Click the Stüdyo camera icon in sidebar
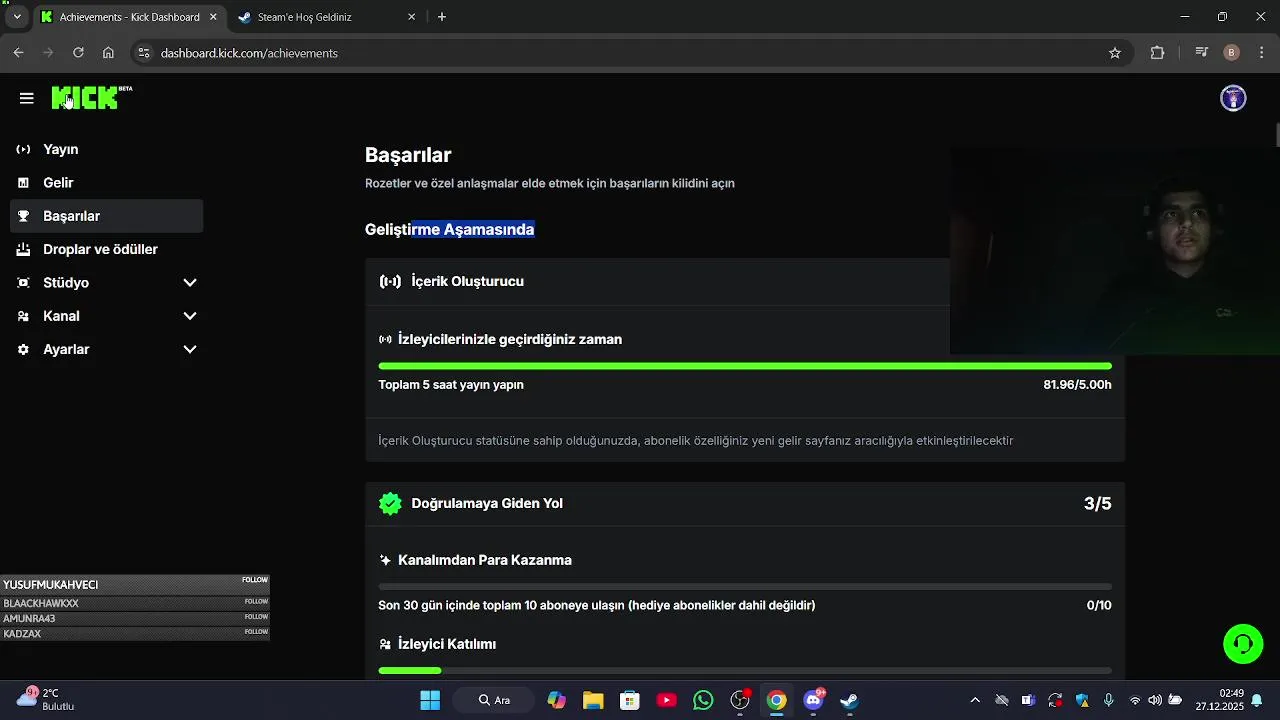1280x720 pixels. (x=23, y=283)
